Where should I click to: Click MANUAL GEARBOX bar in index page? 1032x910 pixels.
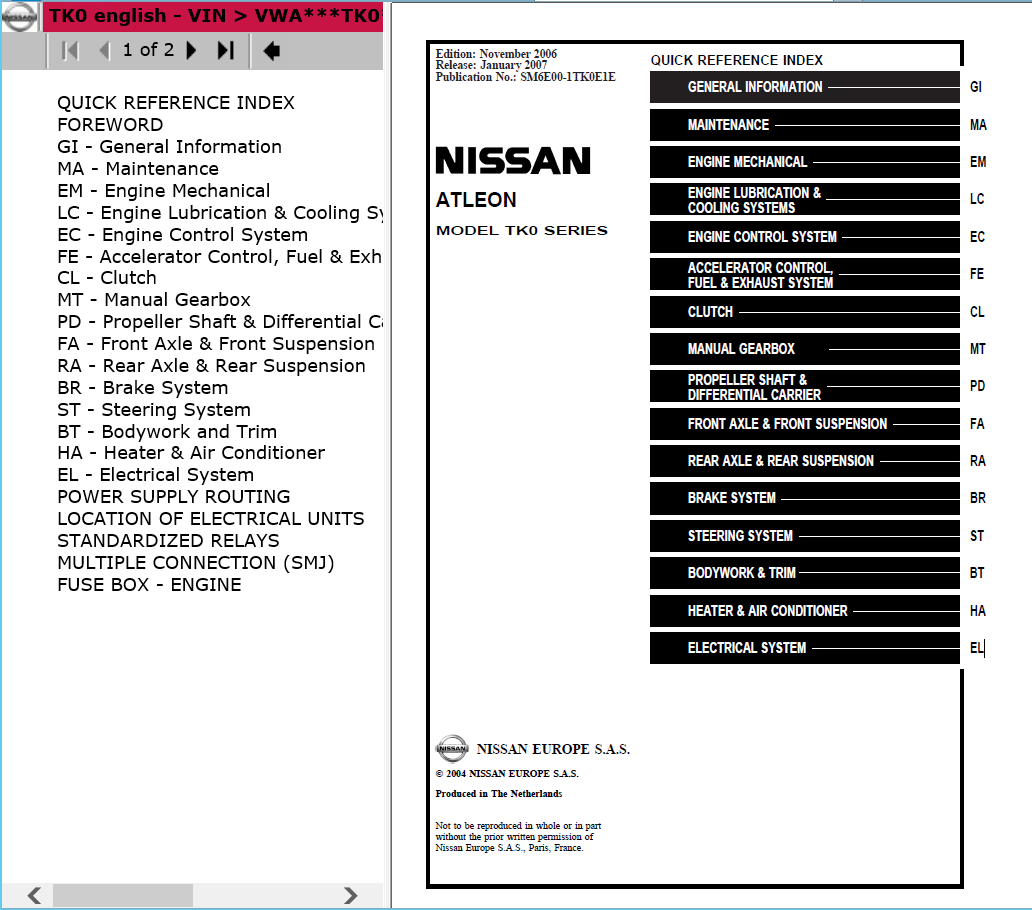coord(804,349)
